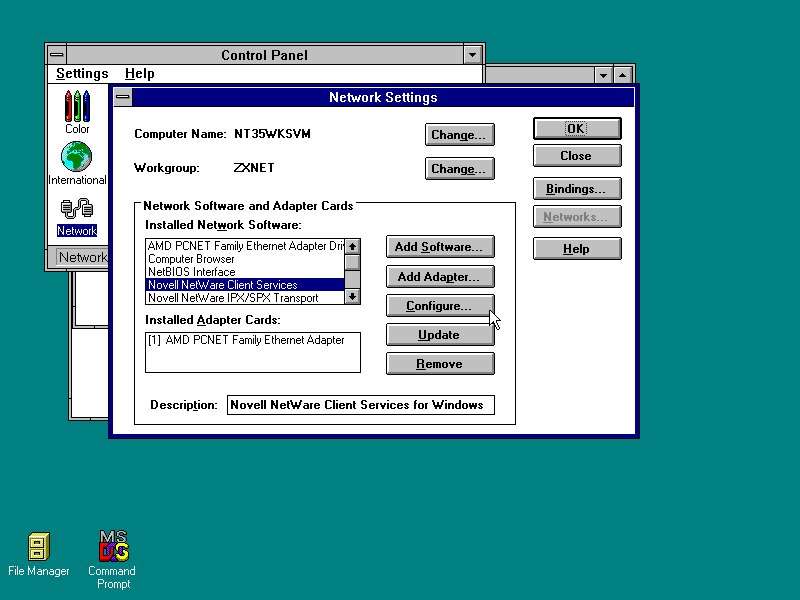
Task: Select AMD PCNET Family Ethernet Adapter Driver entry
Action: click(x=245, y=246)
